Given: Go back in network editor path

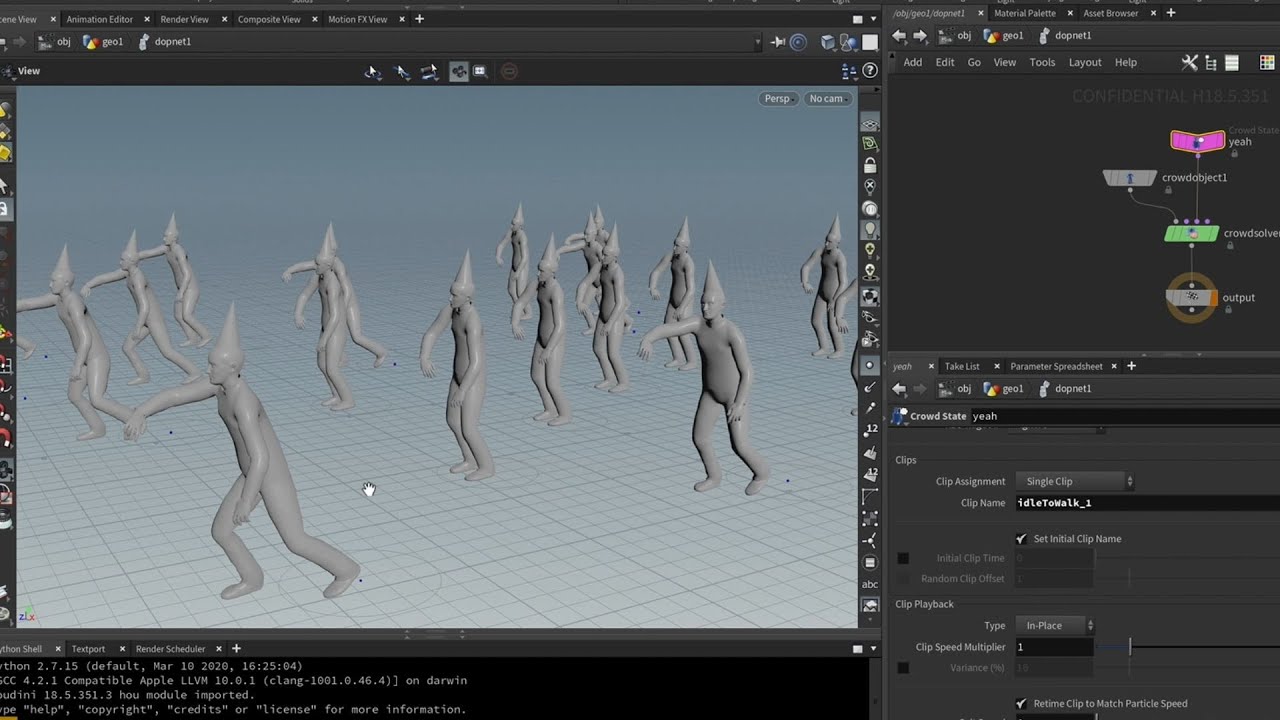Looking at the screenshot, I should [899, 36].
